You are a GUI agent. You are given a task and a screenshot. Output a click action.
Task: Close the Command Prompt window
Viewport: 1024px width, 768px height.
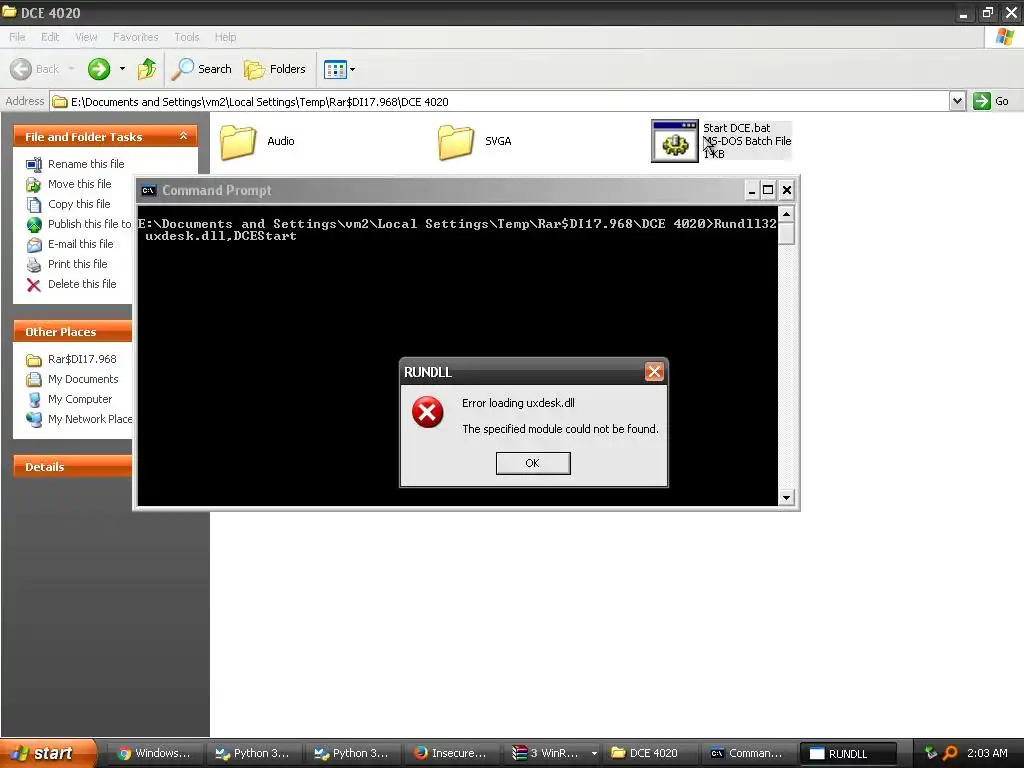point(787,190)
